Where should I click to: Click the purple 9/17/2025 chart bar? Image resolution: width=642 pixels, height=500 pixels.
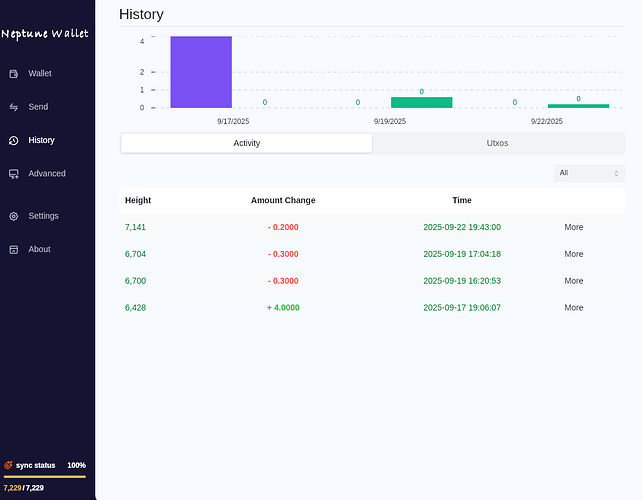point(201,72)
